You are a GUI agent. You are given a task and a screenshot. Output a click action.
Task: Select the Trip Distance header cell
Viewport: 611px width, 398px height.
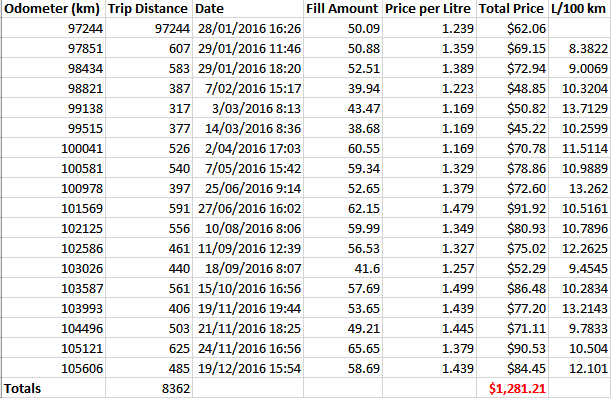(149, 9)
